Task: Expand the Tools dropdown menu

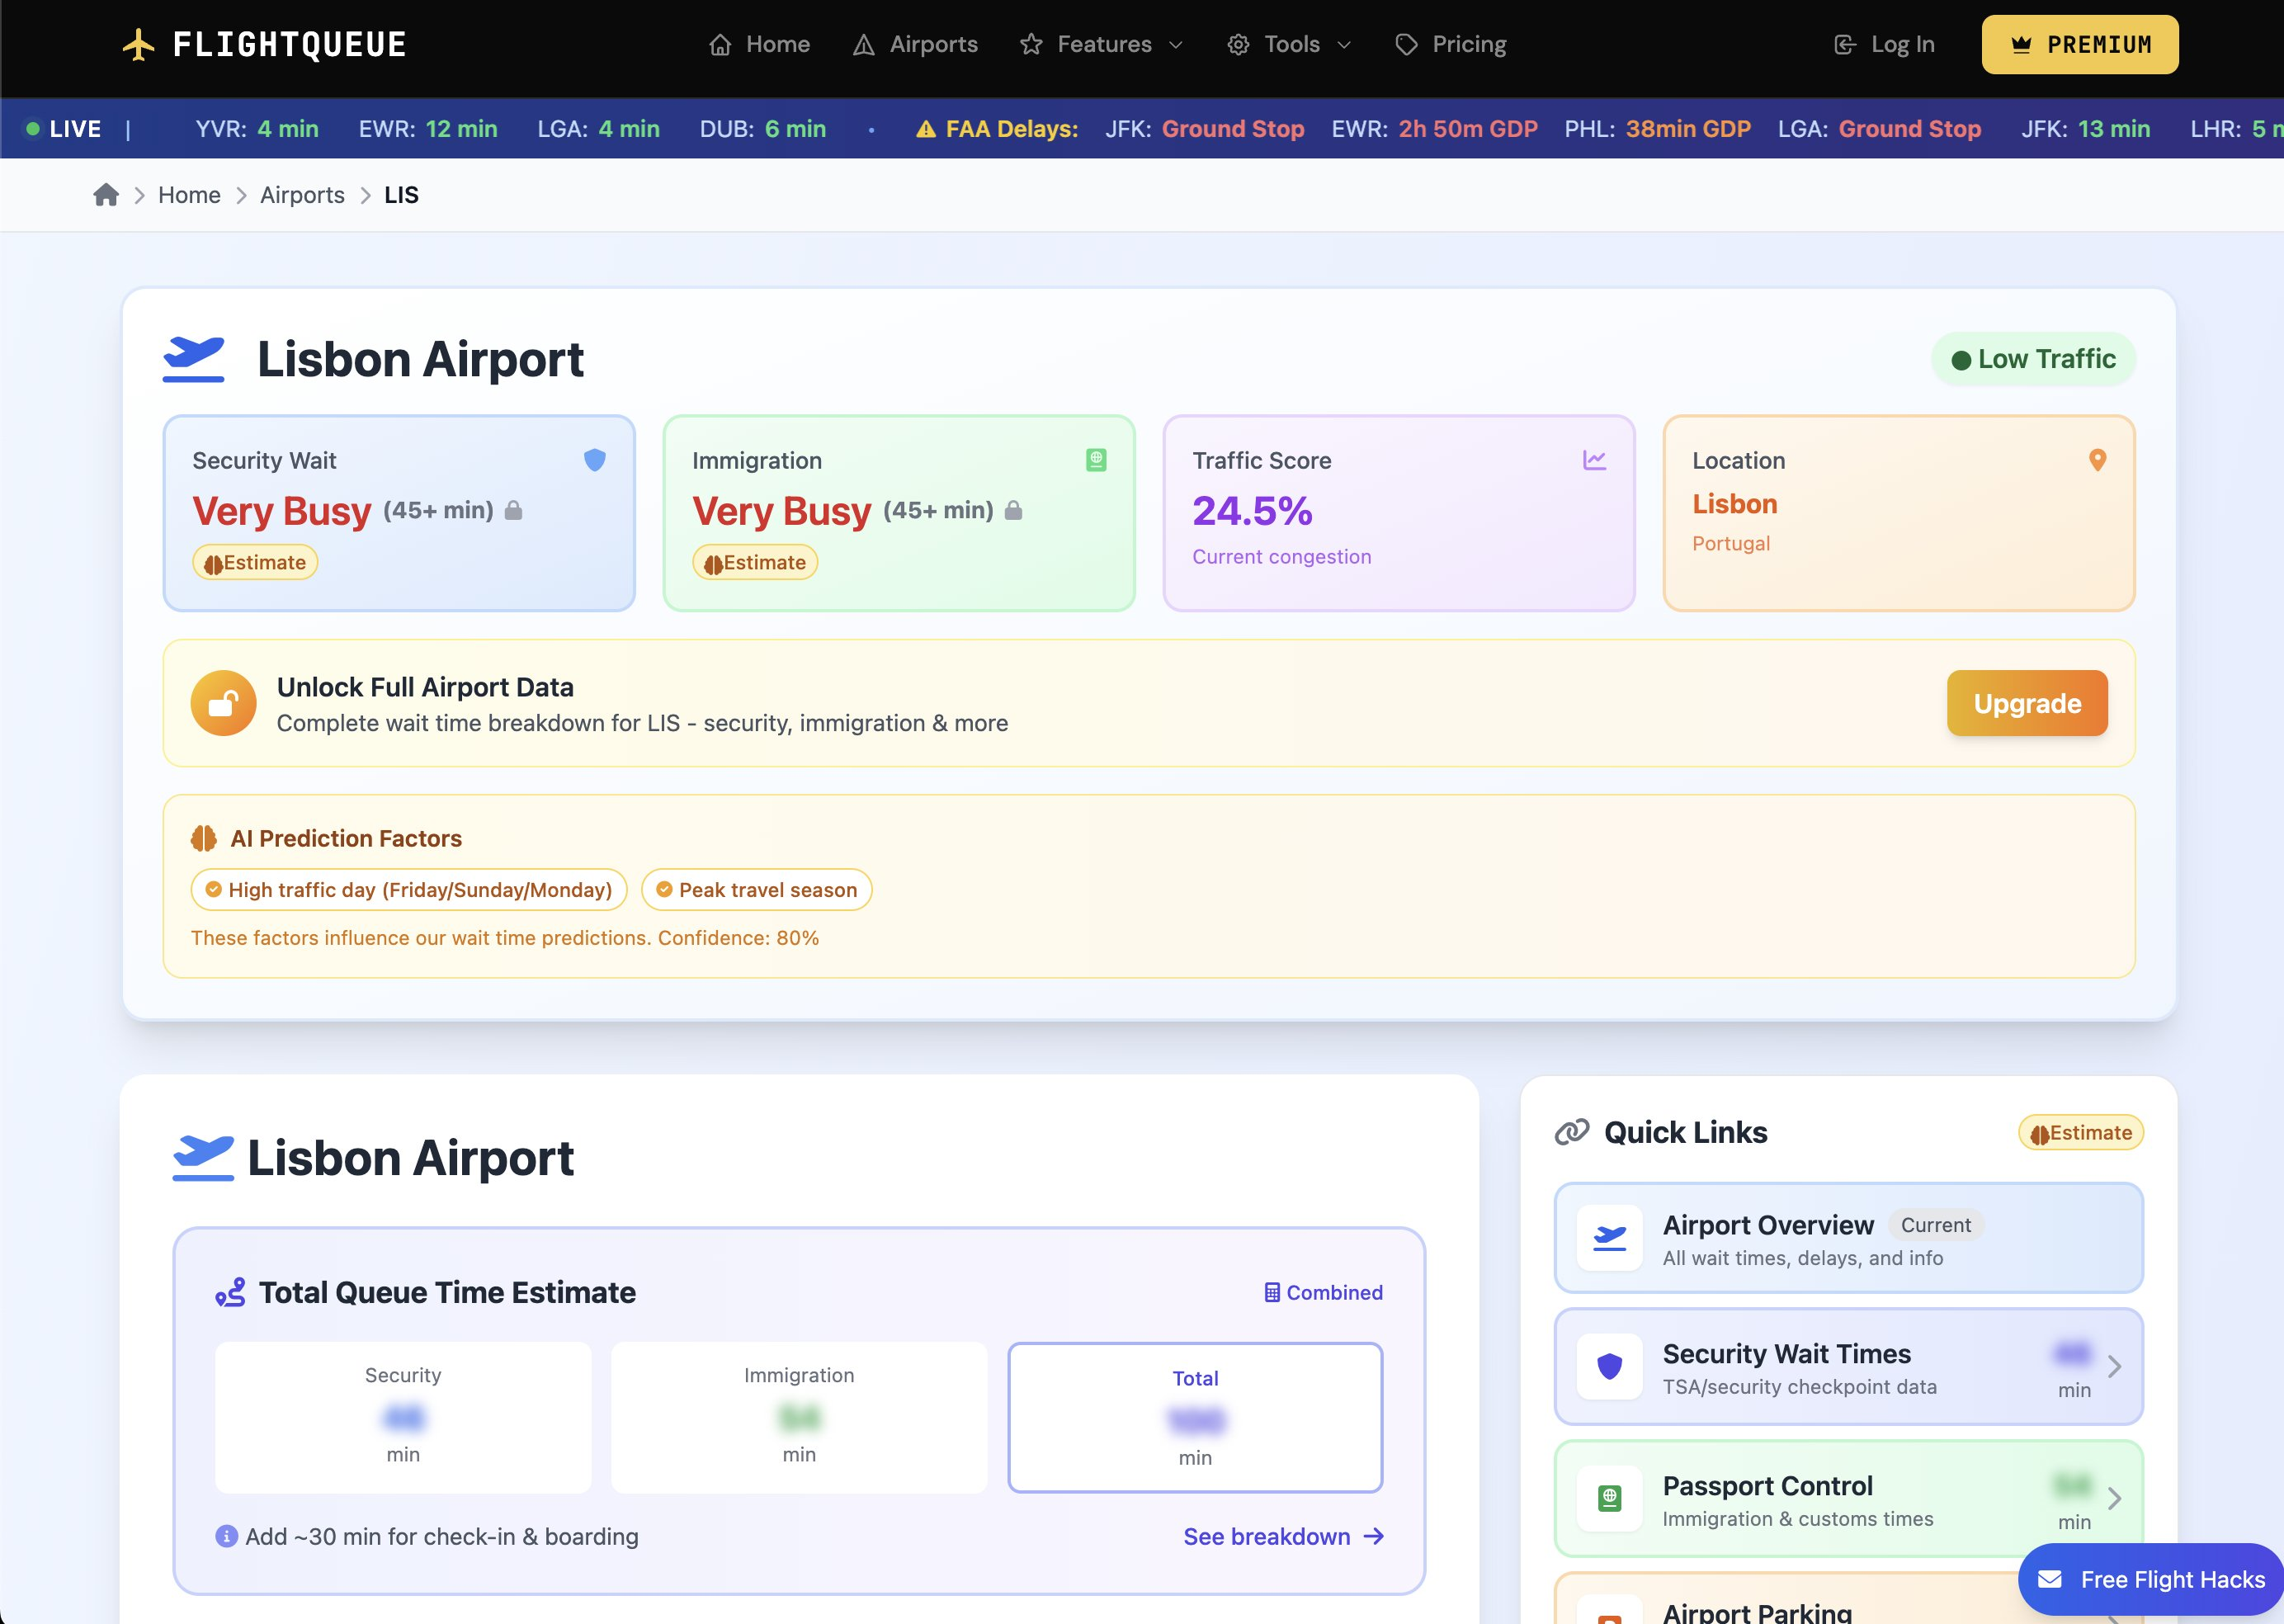Action: click(1288, 44)
